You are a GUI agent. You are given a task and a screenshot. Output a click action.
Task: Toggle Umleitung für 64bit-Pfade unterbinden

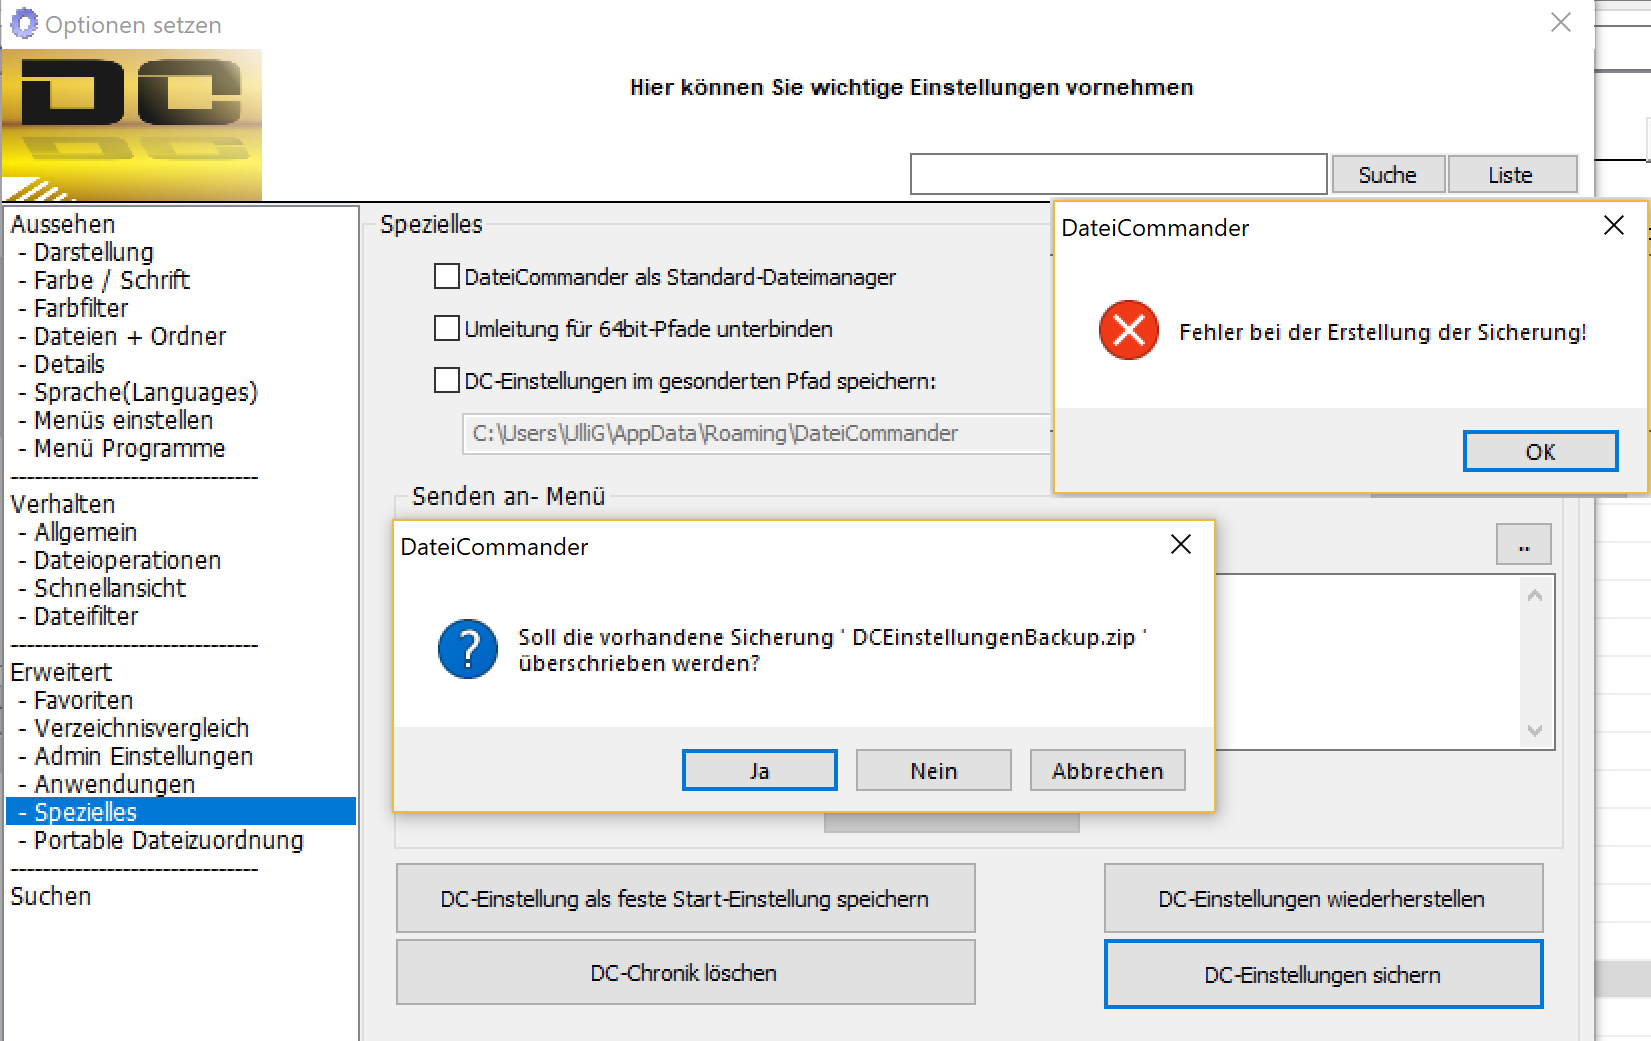(447, 329)
